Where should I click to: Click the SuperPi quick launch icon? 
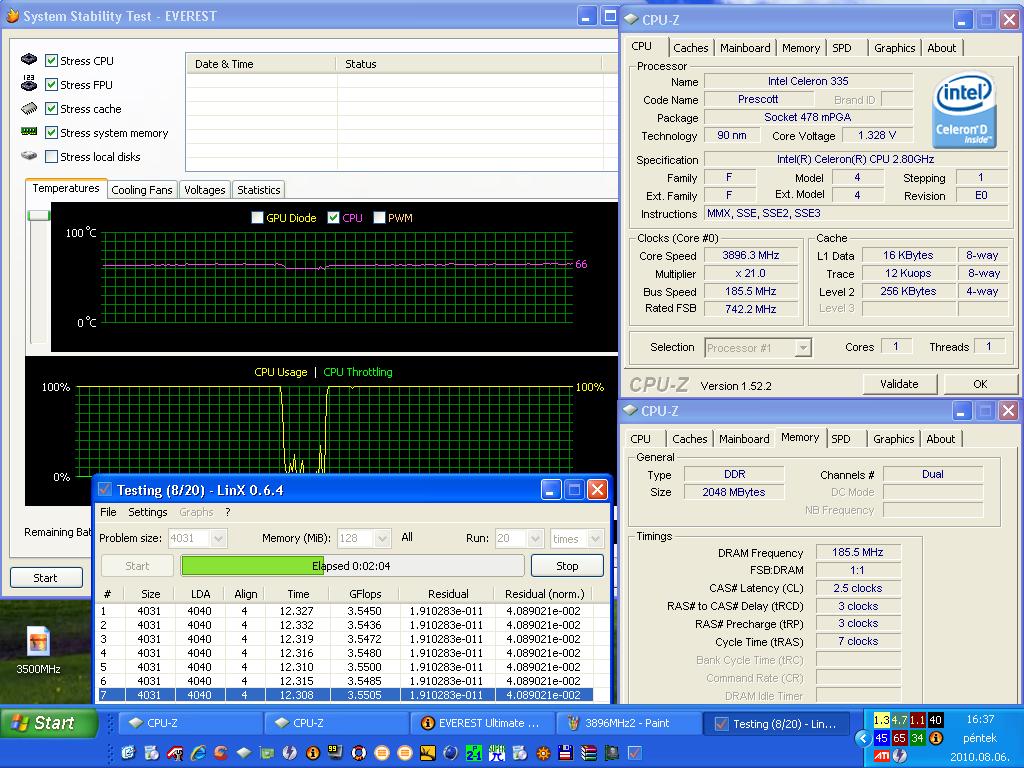[x=497, y=753]
